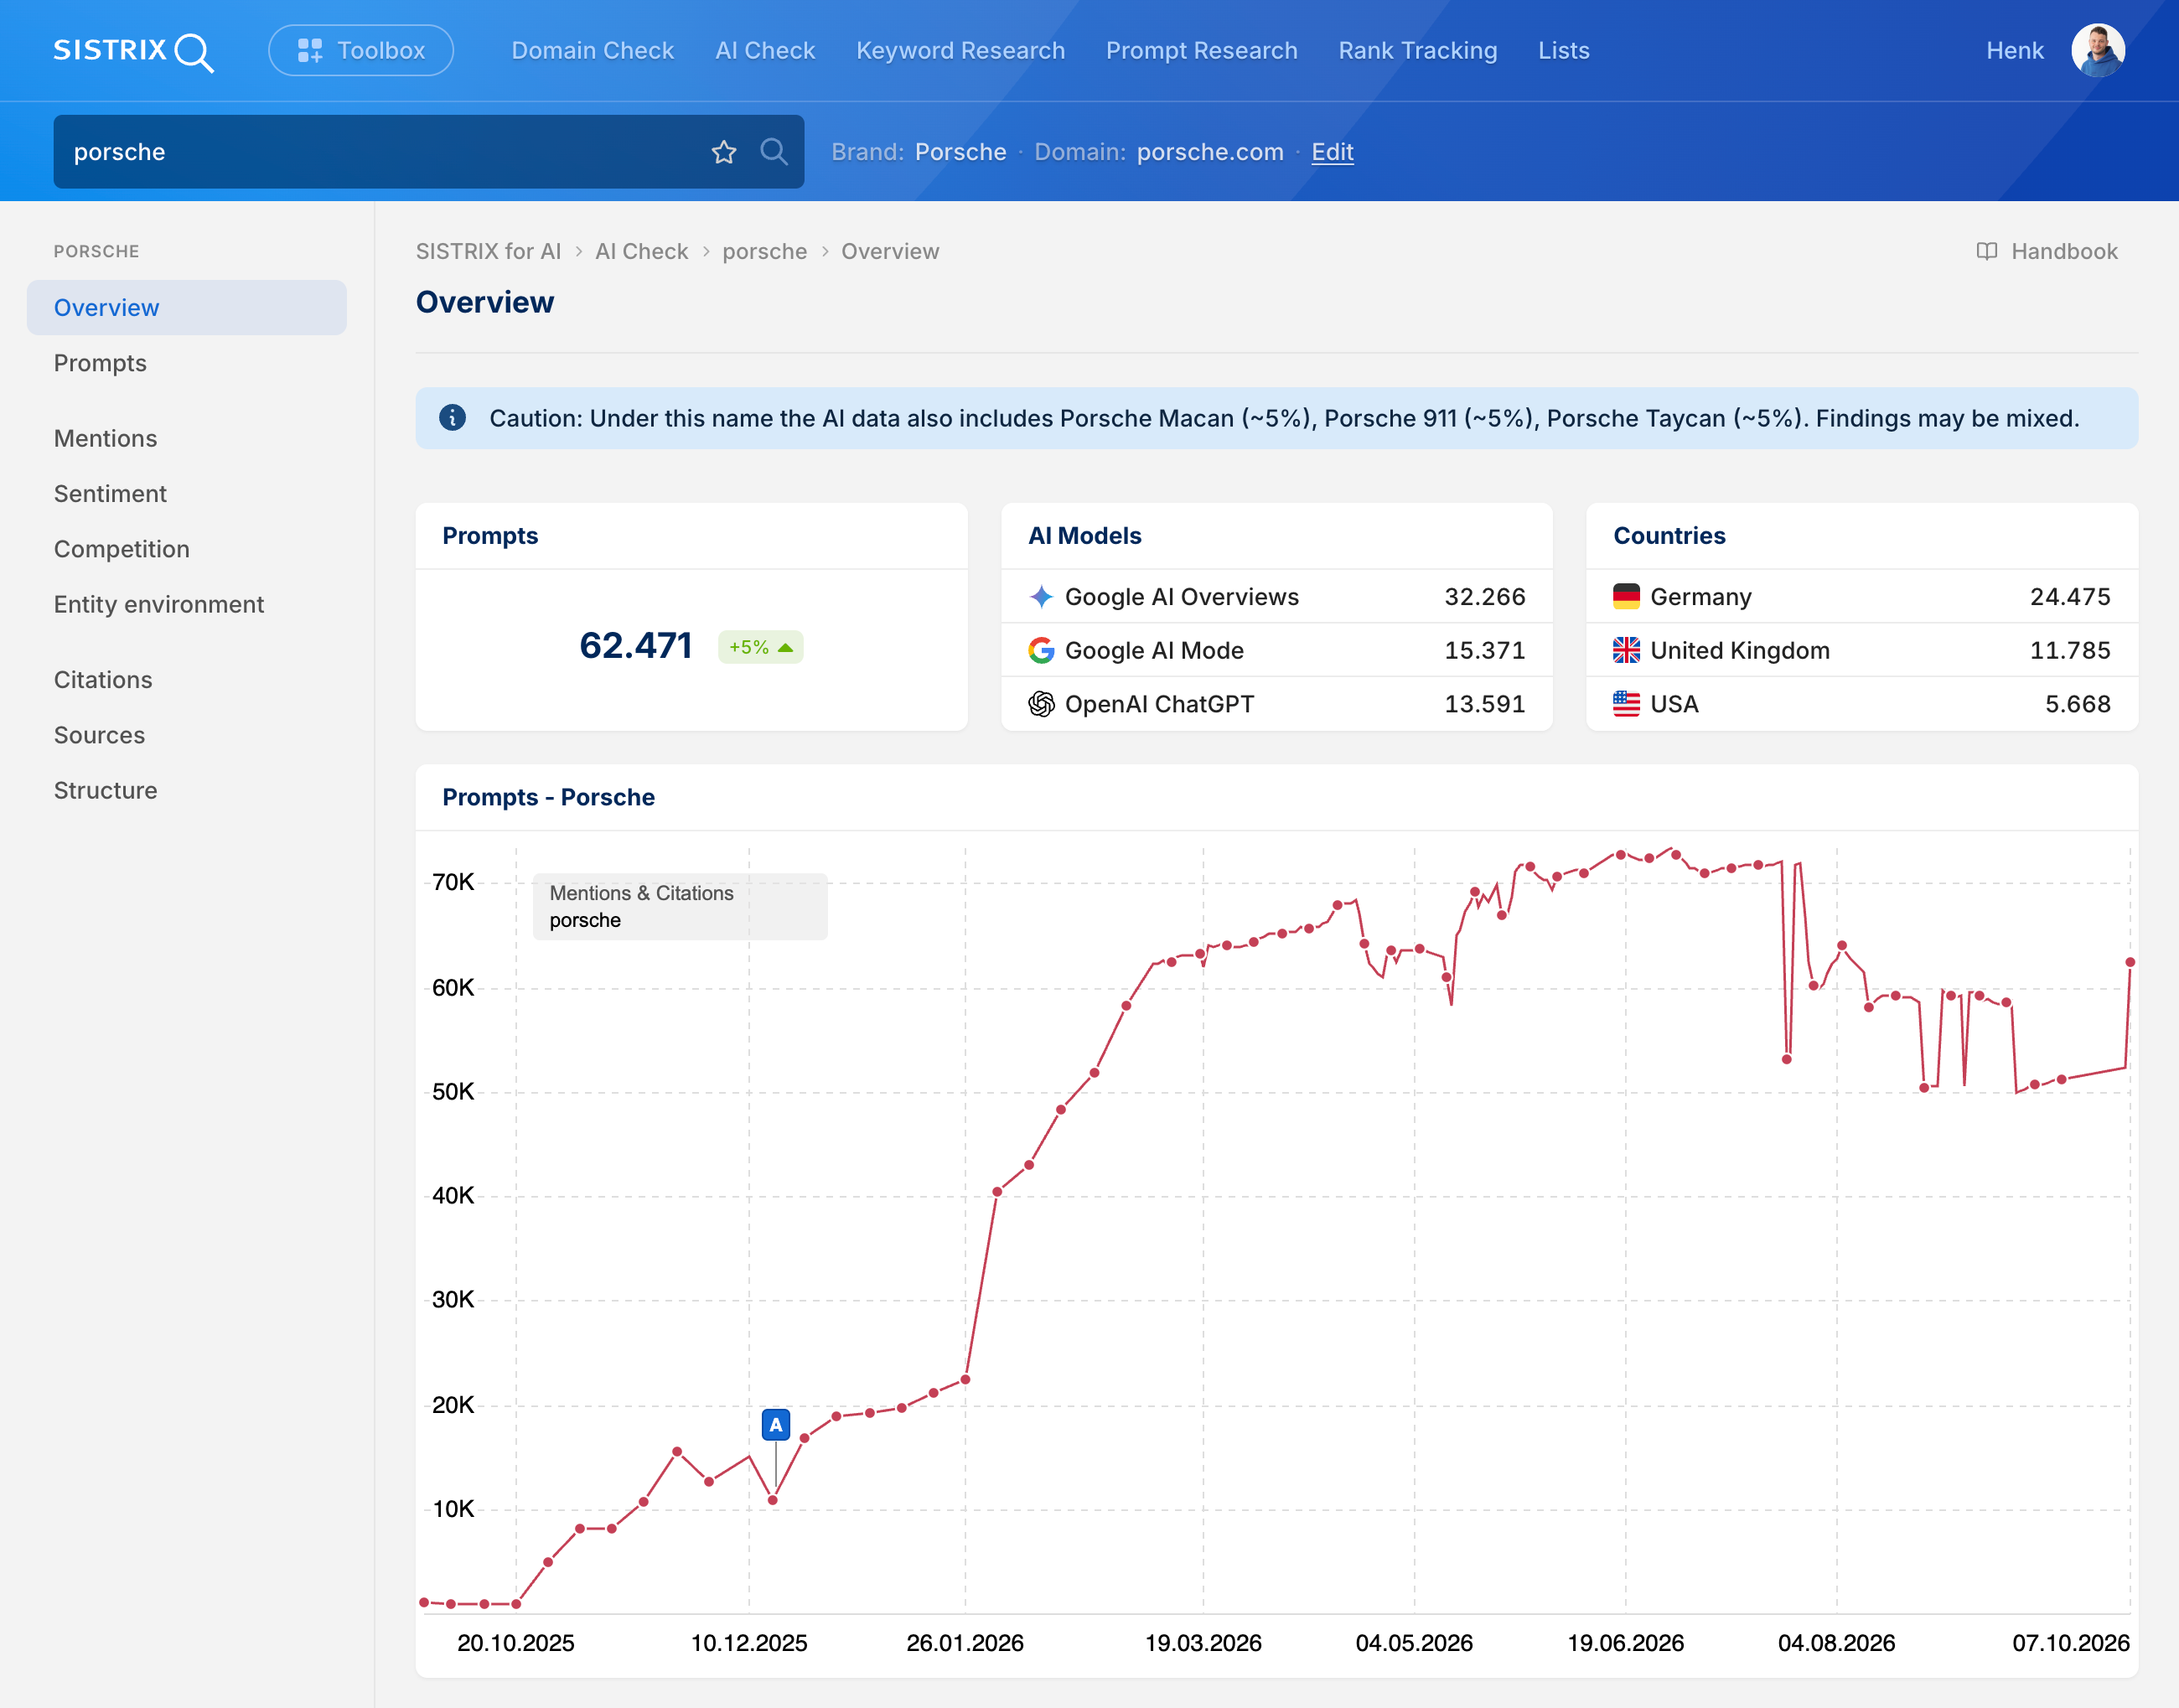Click the Google logo beside AI Mode

pos(1041,651)
